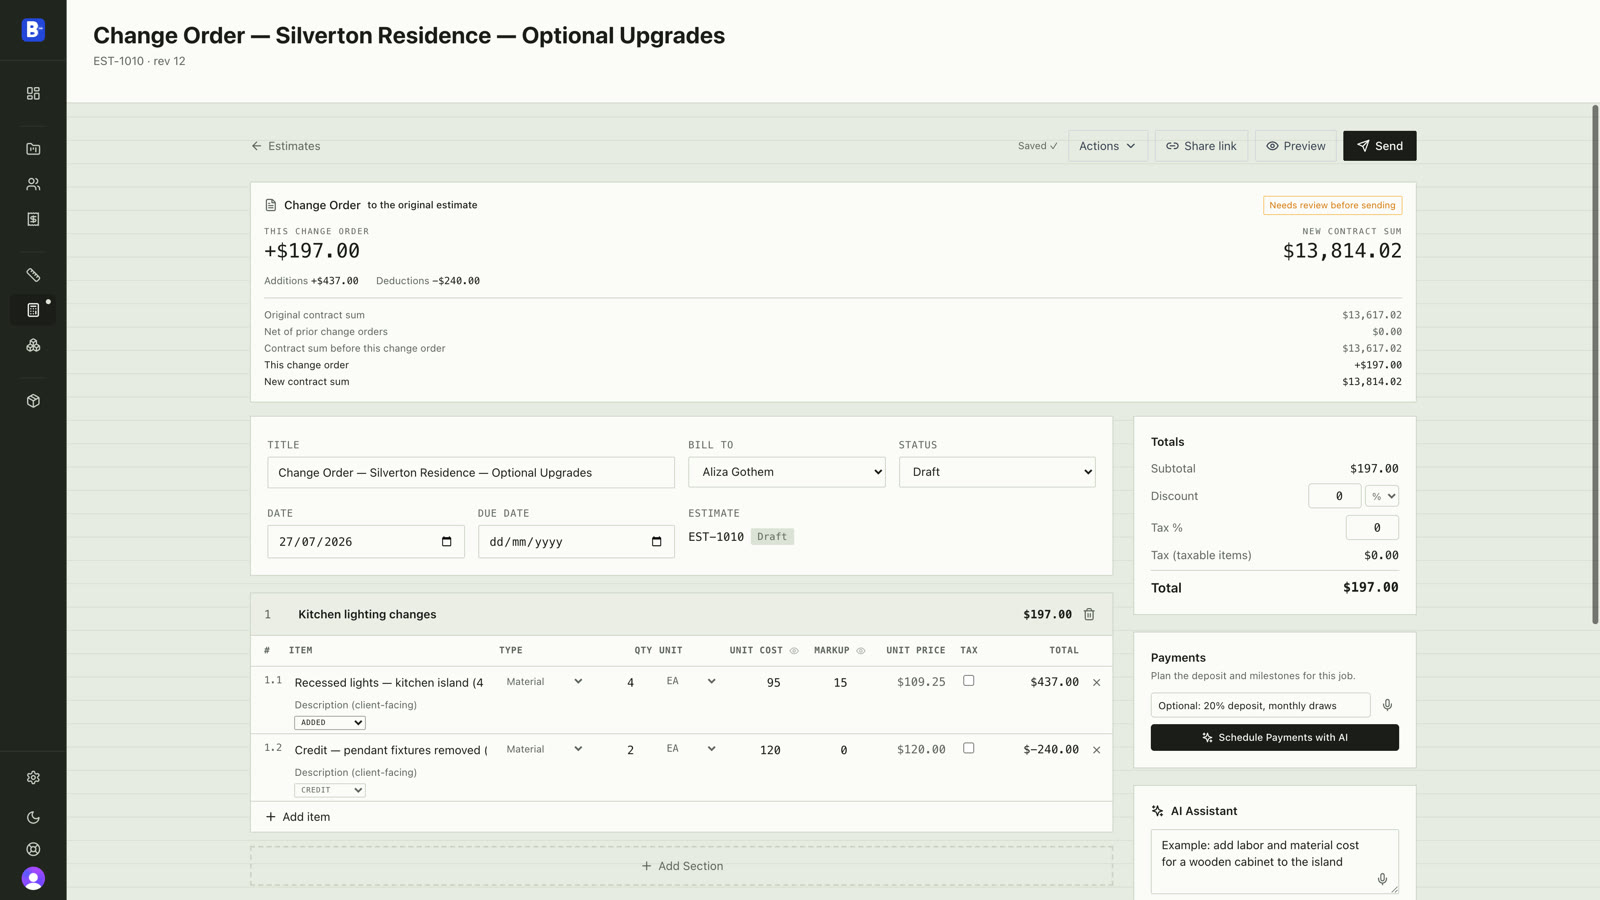The width and height of the screenshot is (1600, 900).
Task: Open the Actions dropdown menu
Action: tap(1107, 146)
